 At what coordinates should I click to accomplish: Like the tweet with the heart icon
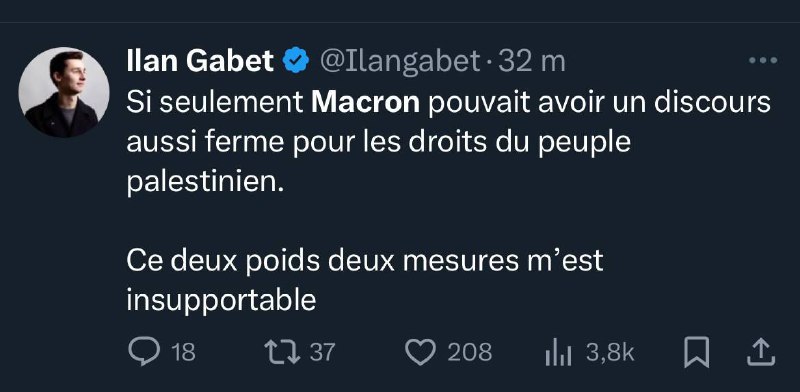click(x=420, y=352)
